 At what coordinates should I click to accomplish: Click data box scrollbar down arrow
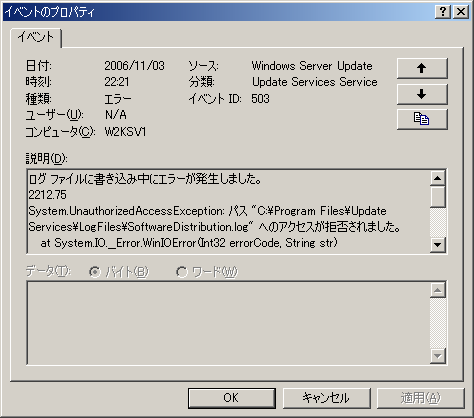[x=438, y=356]
